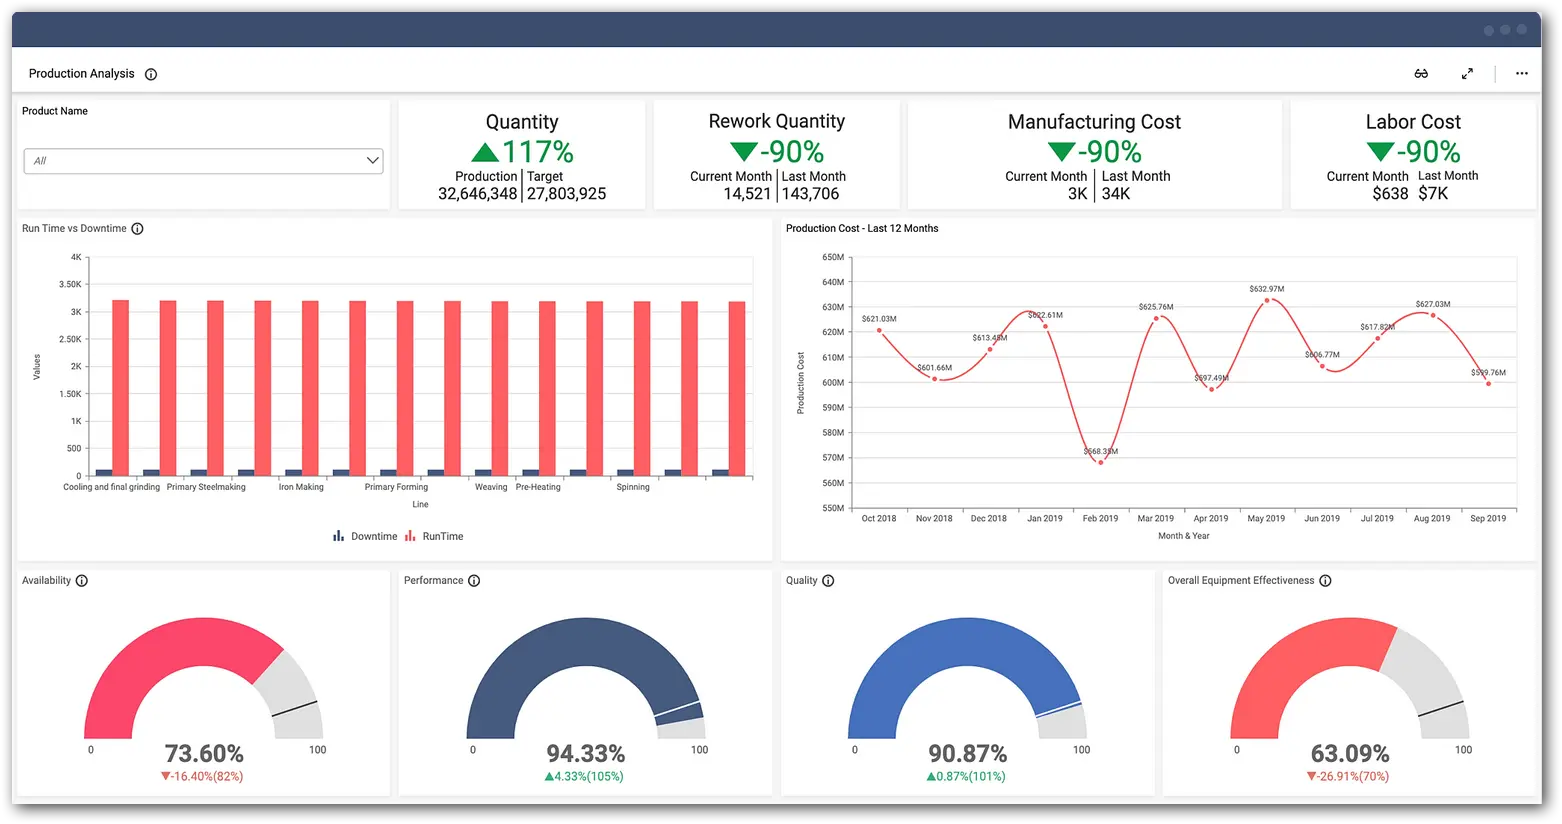Open the Product Name dropdown

pos(203,161)
